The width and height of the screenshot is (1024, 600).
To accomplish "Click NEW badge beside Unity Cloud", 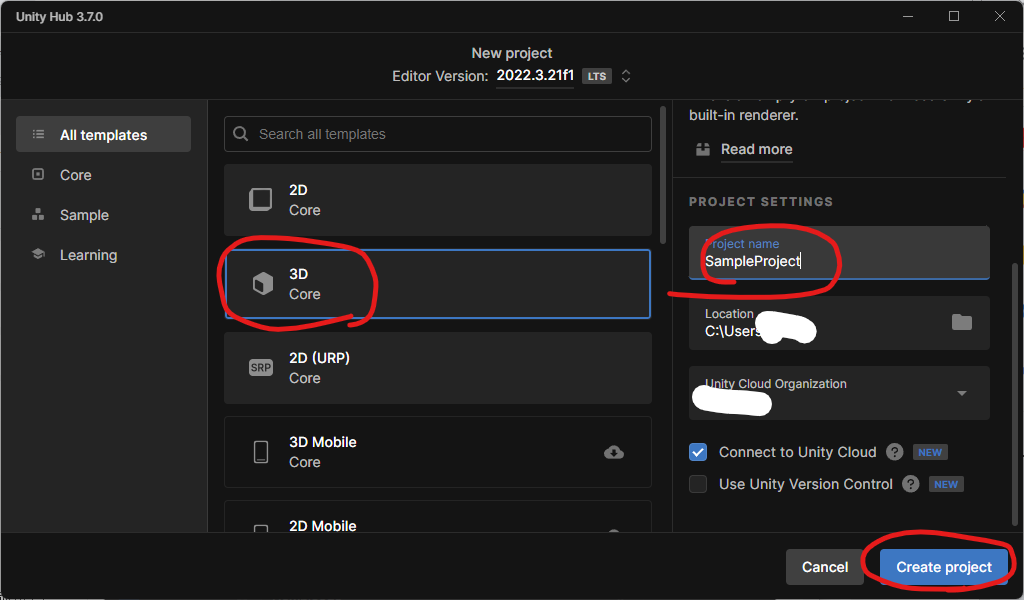I will pyautogui.click(x=930, y=452).
